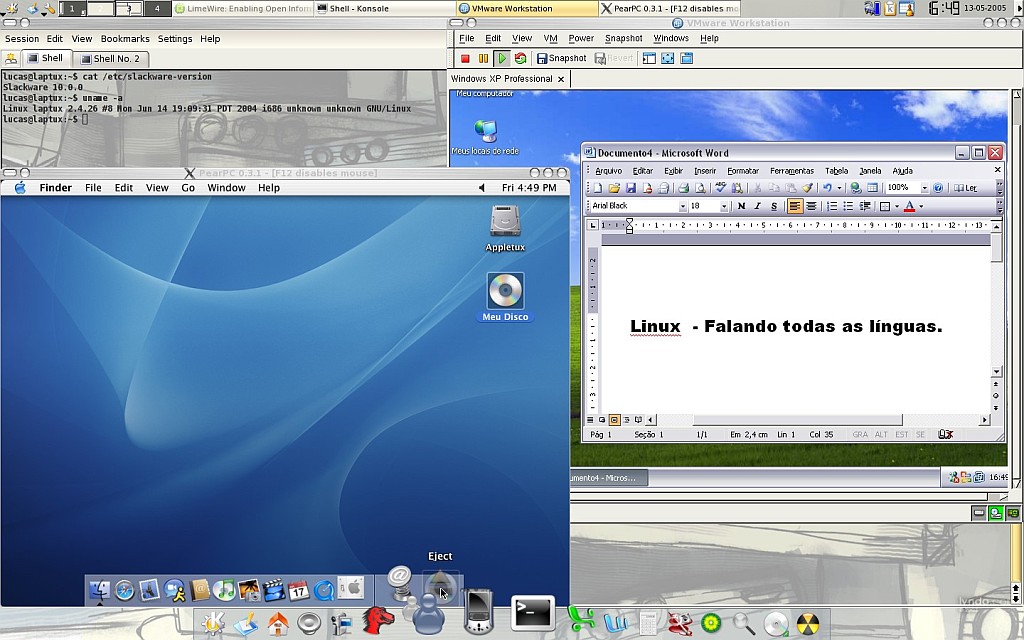
Task: Toggle italic formatting in Word
Action: pyautogui.click(x=758, y=206)
